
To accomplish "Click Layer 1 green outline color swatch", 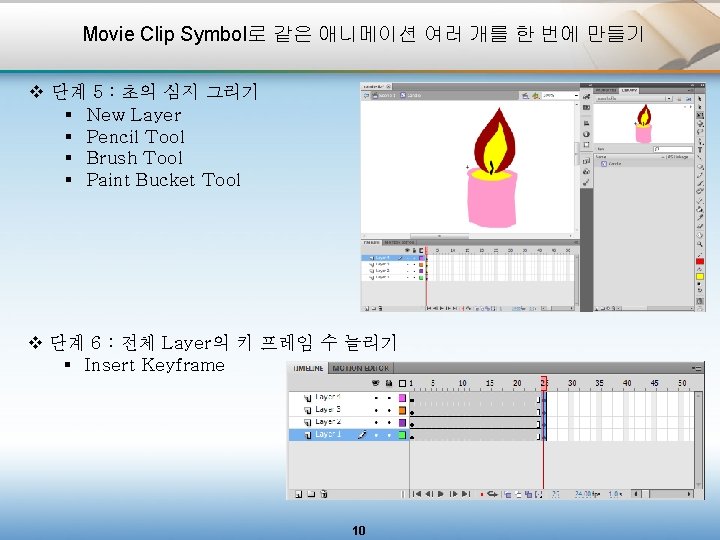I will coord(402,435).
